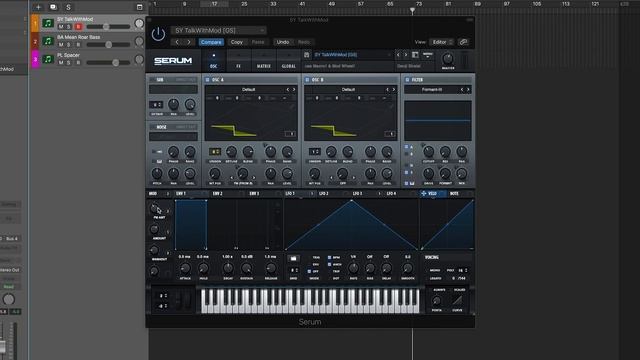The height and width of the screenshot is (360, 640).
Task: Click the PL Spacer track instrument icon
Action: [48, 59]
